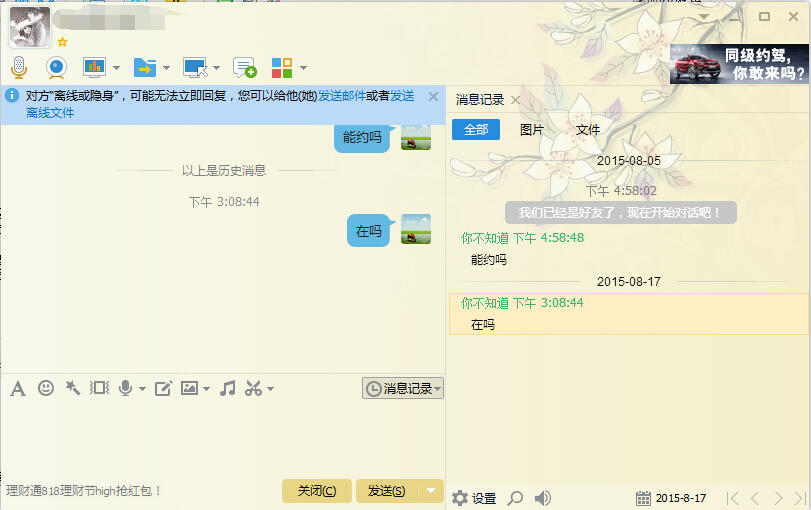Image resolution: width=811 pixels, height=510 pixels.
Task: Share music with the note icon
Action: [x=227, y=388]
